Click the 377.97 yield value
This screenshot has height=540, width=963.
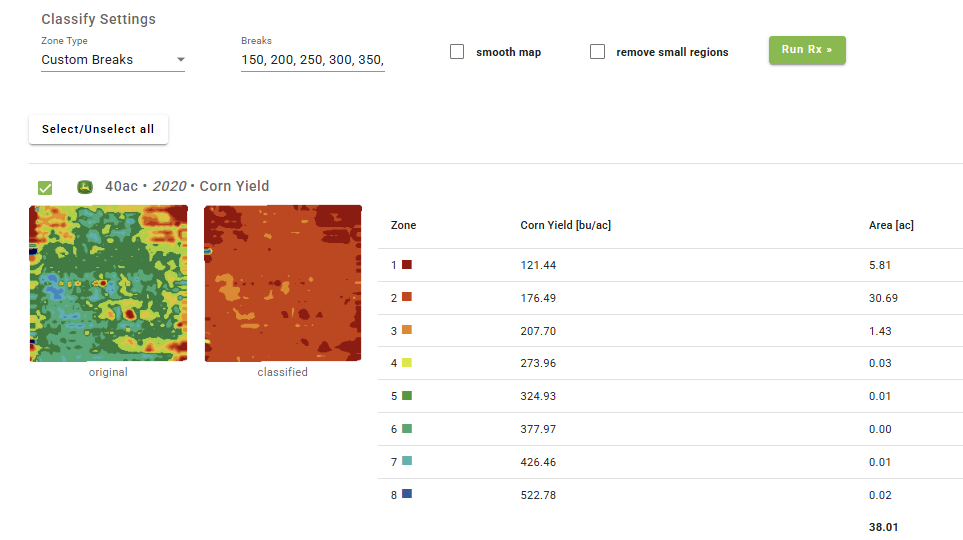[x=538, y=429]
